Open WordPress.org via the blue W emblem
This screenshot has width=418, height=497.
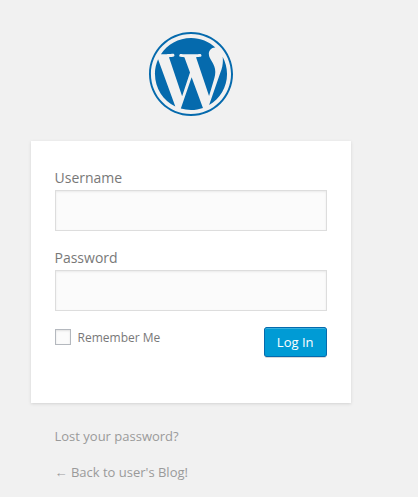191,74
